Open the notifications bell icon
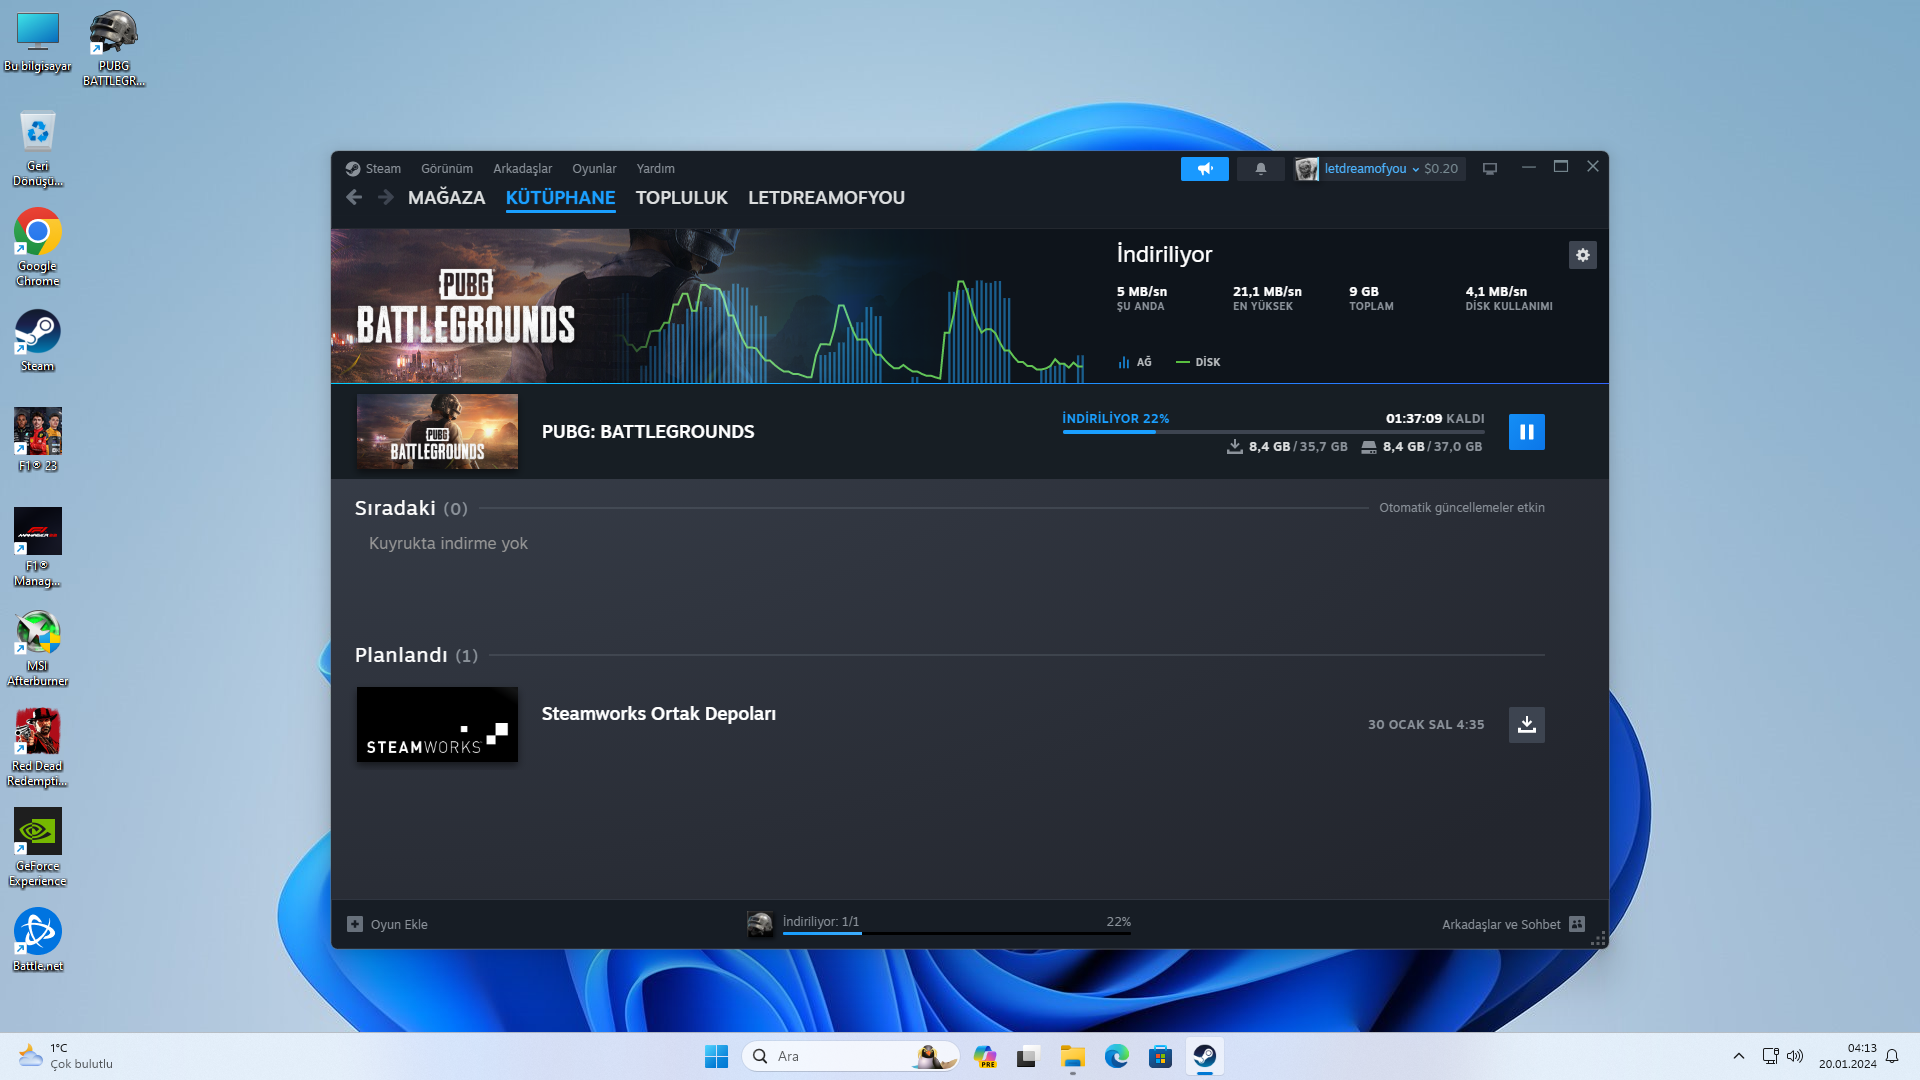Screen dimensions: 1920x1080 pos(1260,169)
